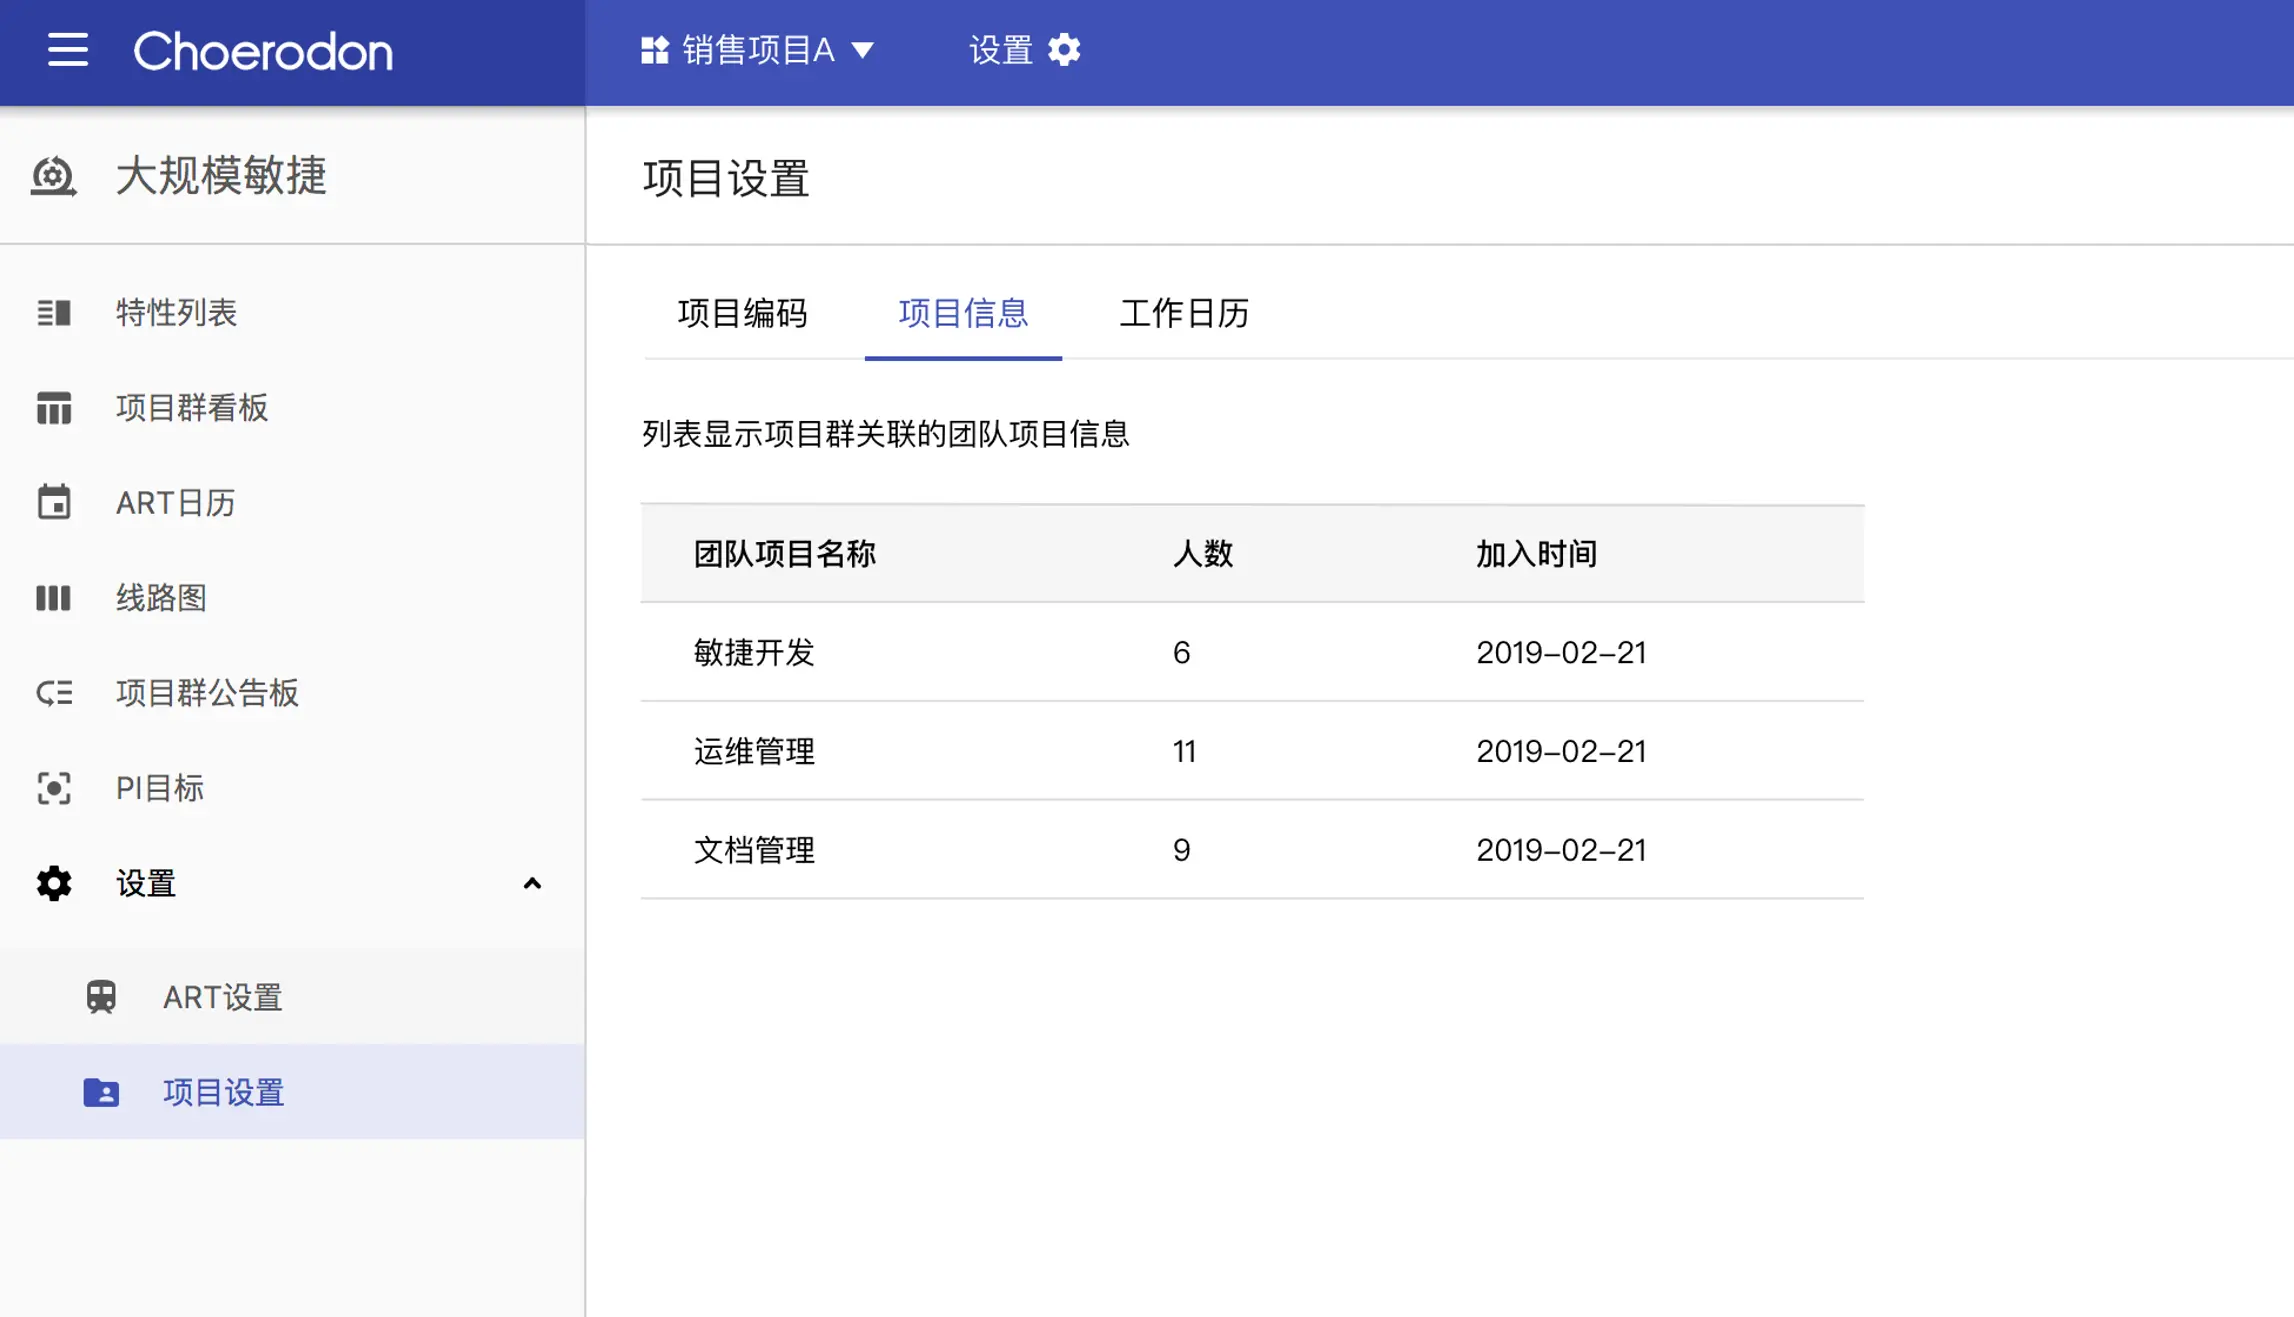Click the 运维管理 team row
This screenshot has width=2294, height=1317.
(x=1252, y=751)
